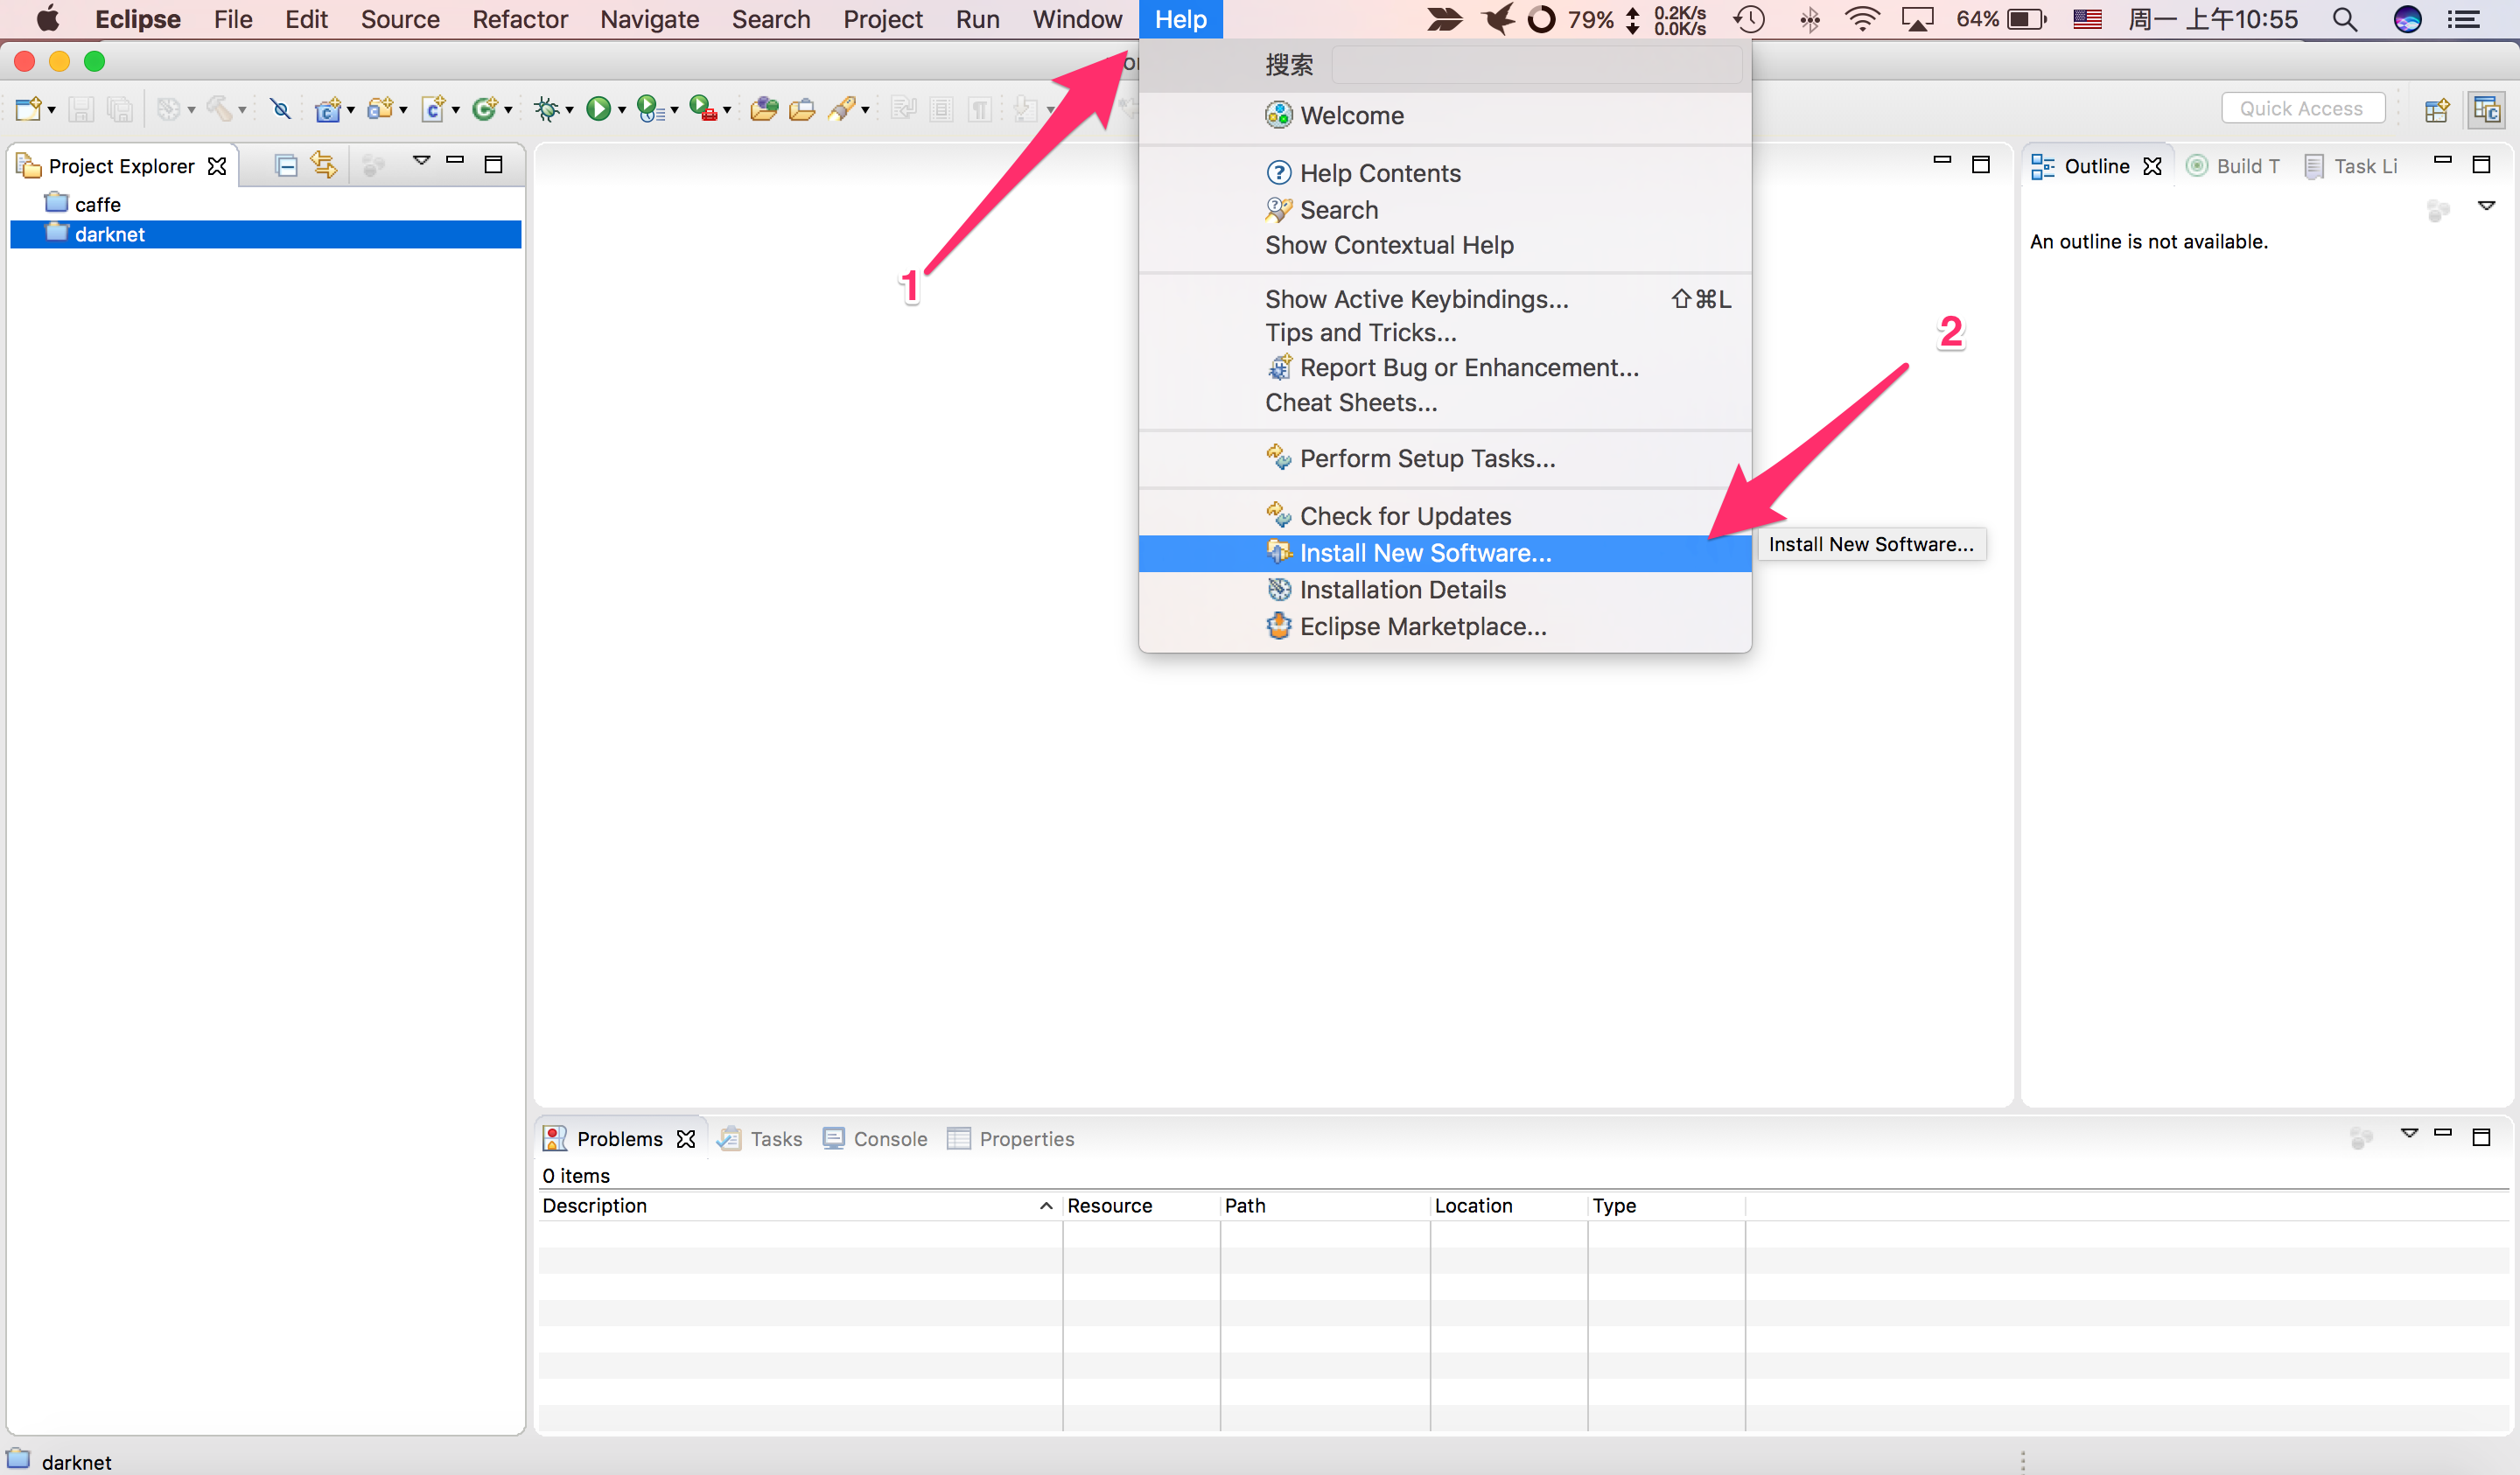The height and width of the screenshot is (1475, 2520).
Task: Select the caffe project
Action: [x=83, y=204]
